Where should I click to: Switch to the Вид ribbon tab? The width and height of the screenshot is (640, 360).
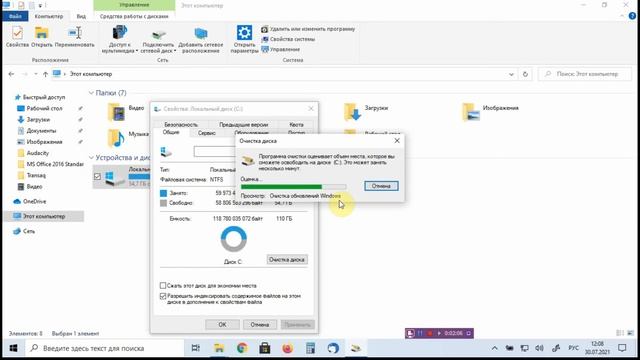click(x=81, y=16)
